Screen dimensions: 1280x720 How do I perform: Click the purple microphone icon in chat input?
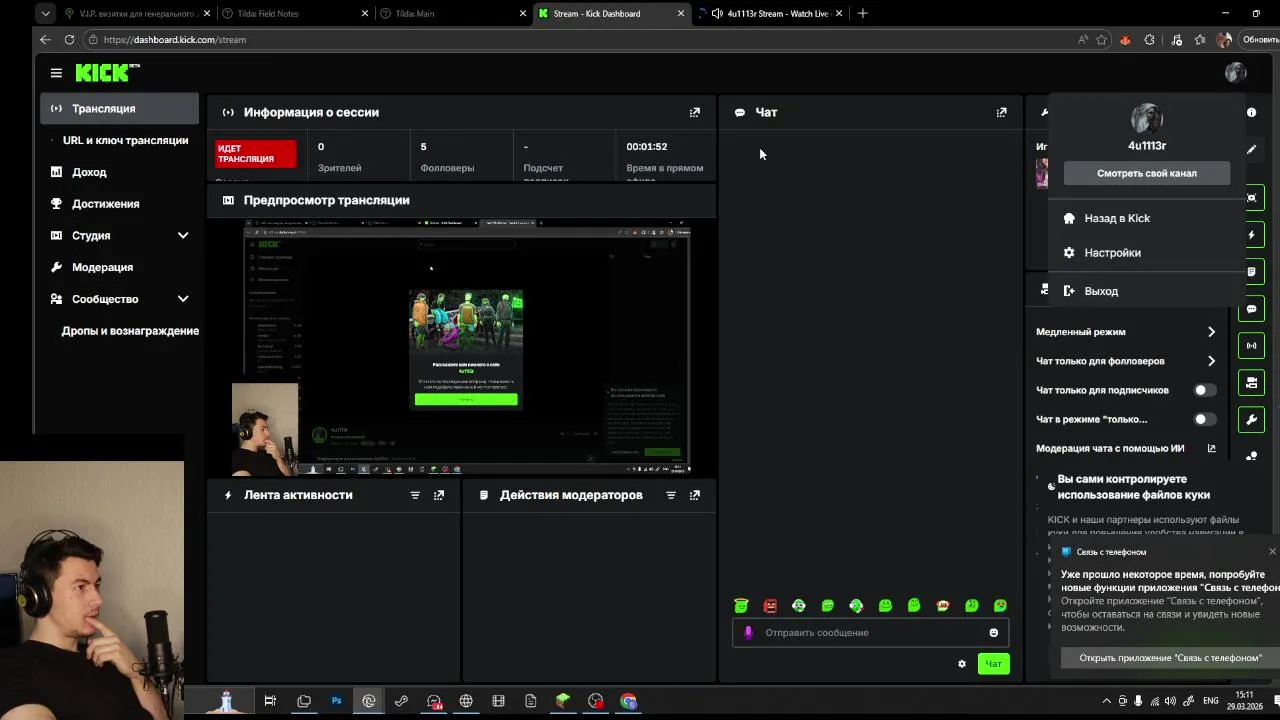pyautogui.click(x=748, y=633)
